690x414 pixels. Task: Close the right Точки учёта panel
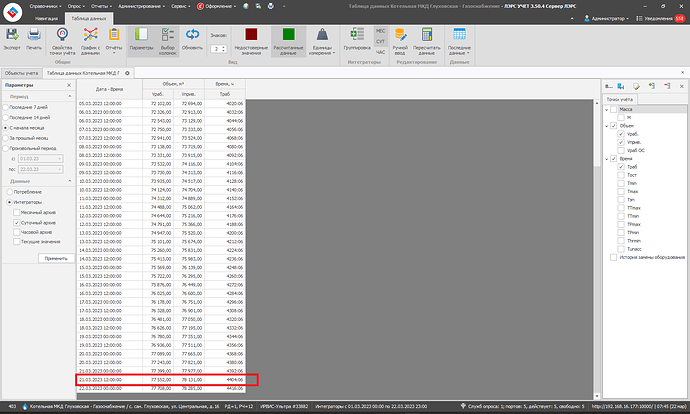point(682,86)
